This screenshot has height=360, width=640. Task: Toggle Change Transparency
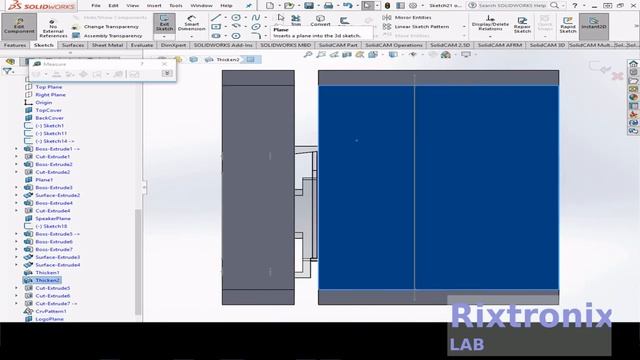[x=105, y=27]
